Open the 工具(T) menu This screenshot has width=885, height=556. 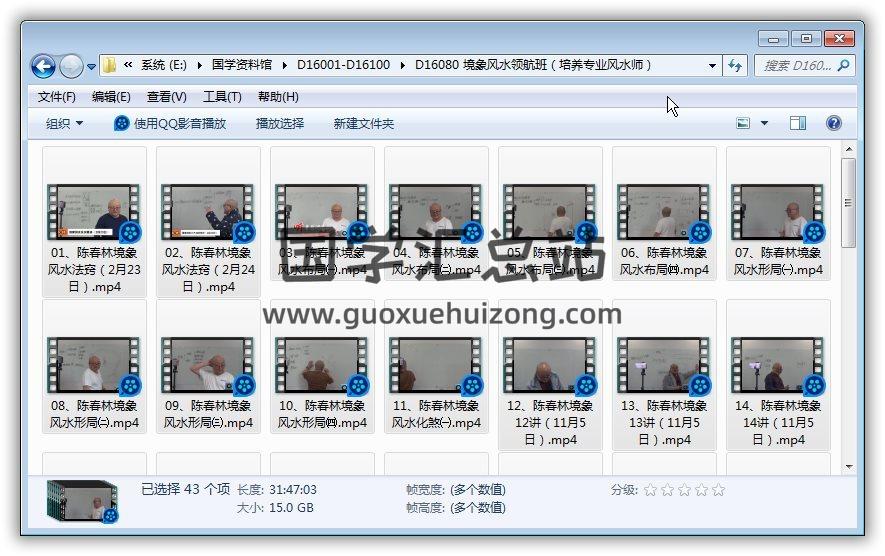coord(222,97)
